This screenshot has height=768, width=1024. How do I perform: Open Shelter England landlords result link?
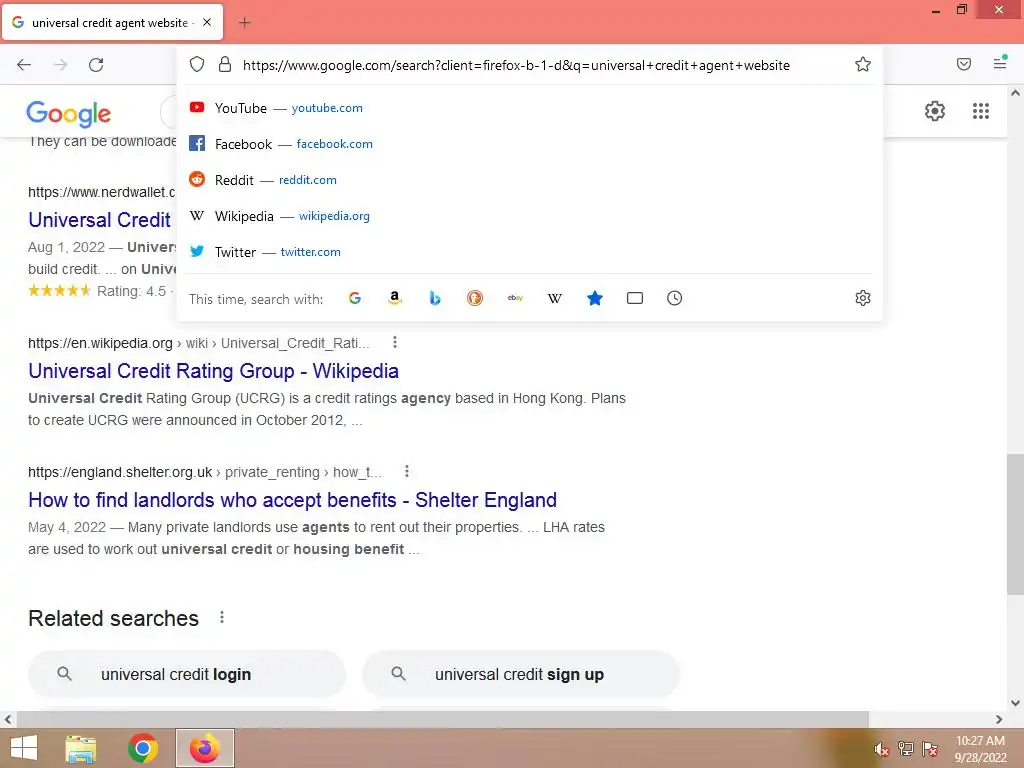click(293, 500)
